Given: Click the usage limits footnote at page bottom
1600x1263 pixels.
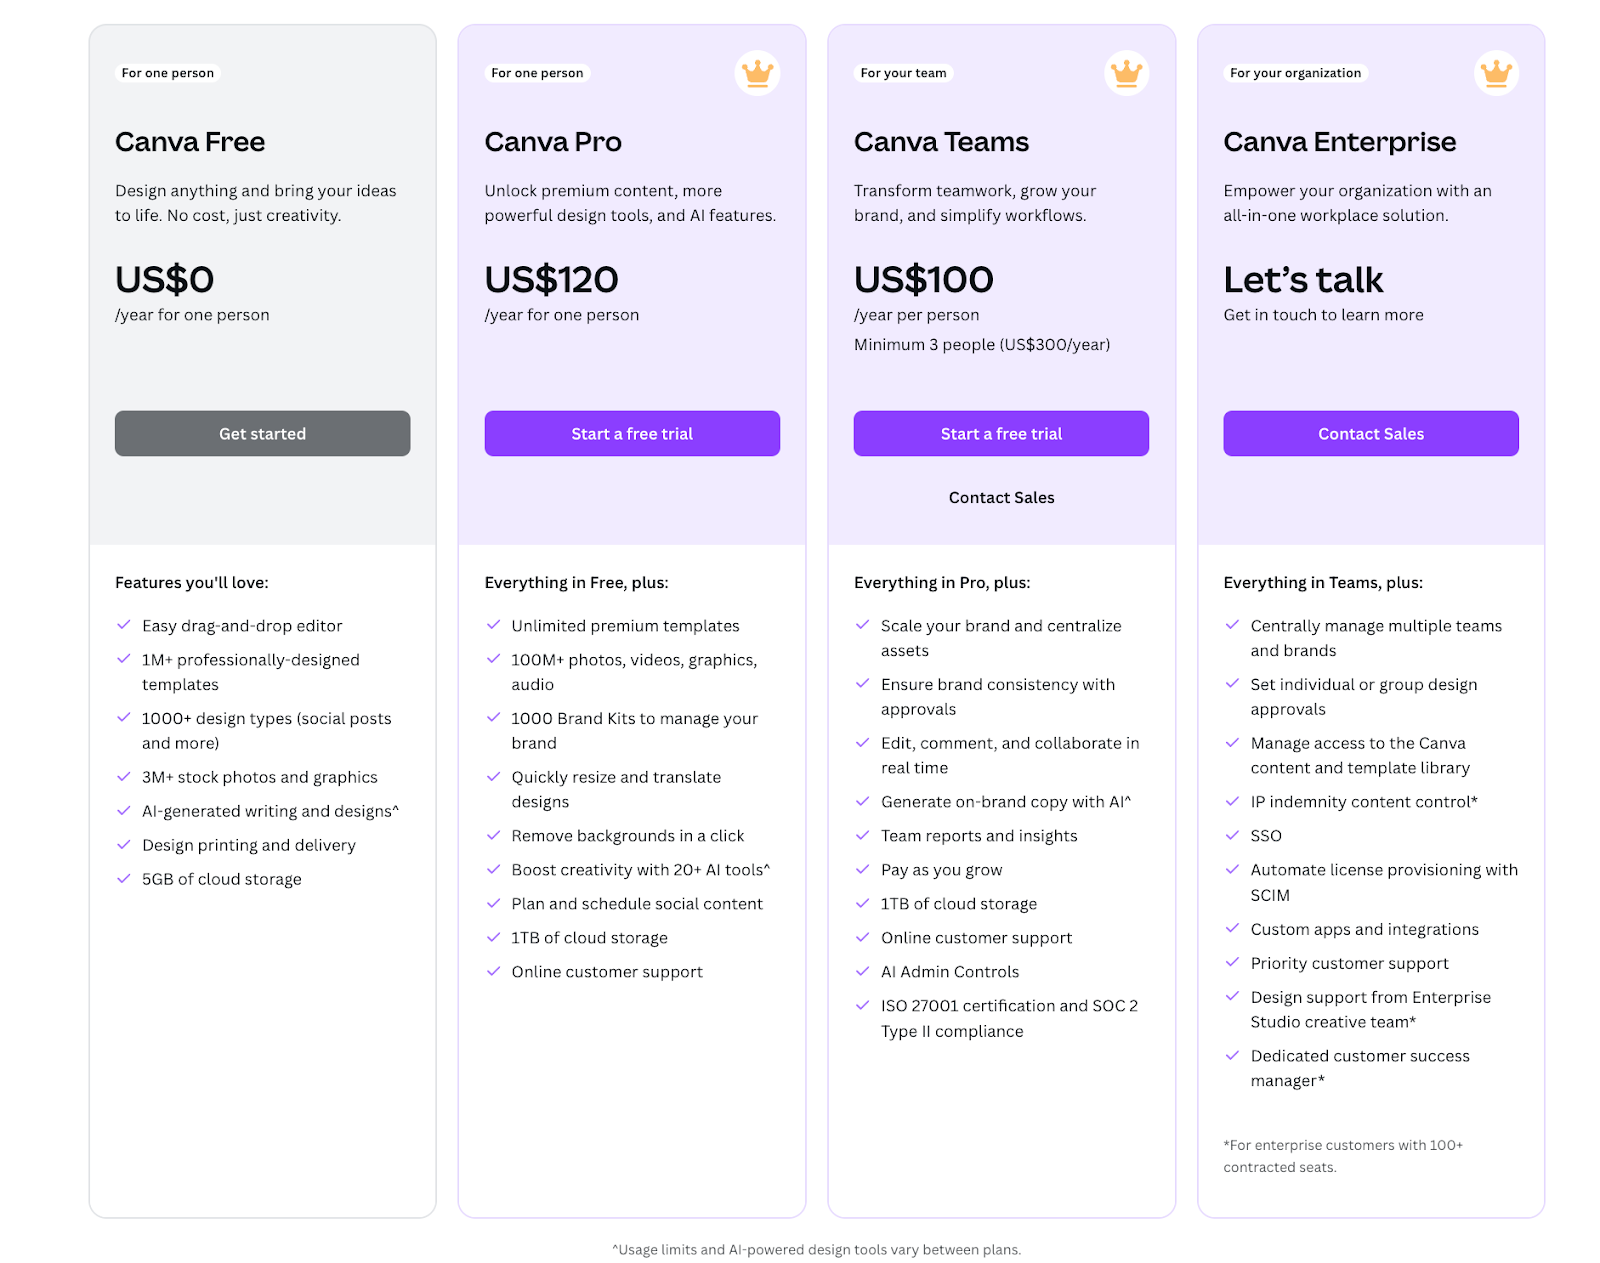Looking at the screenshot, I should (x=816, y=1249).
